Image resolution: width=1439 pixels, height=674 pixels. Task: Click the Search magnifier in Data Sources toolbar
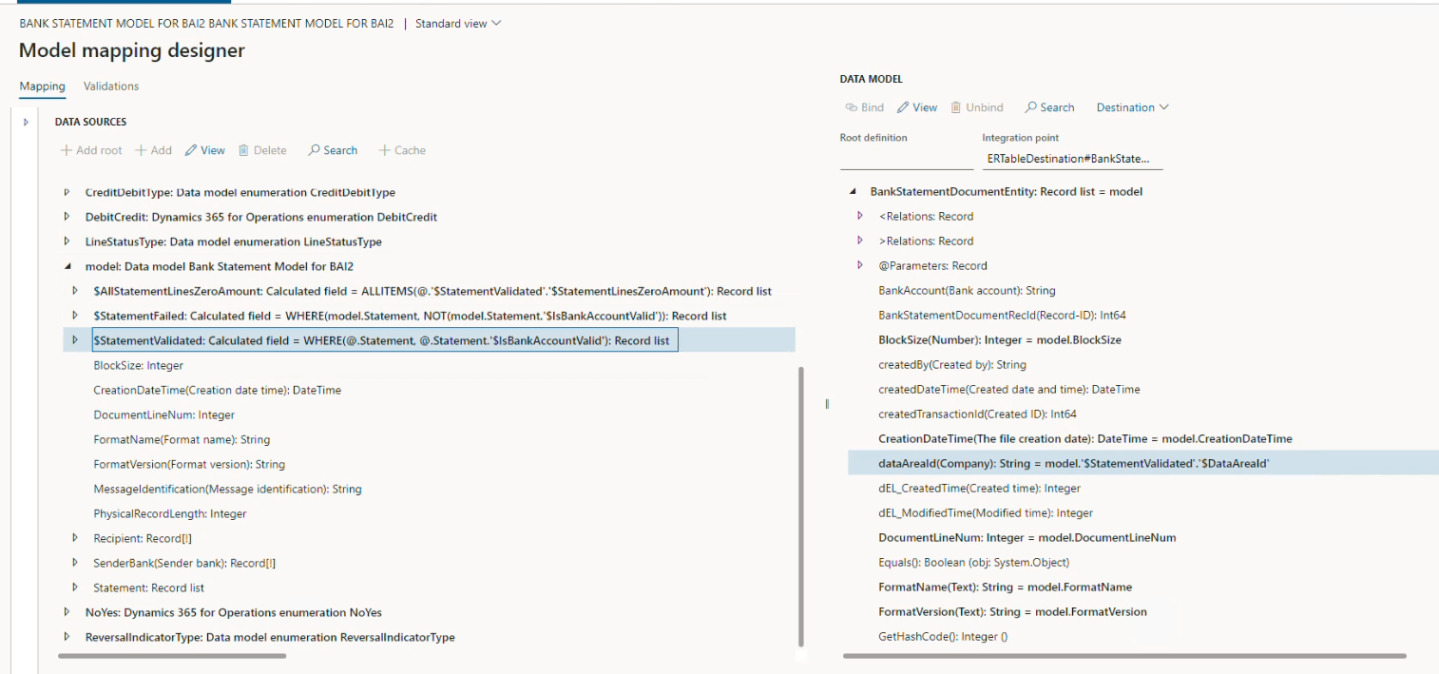point(314,150)
